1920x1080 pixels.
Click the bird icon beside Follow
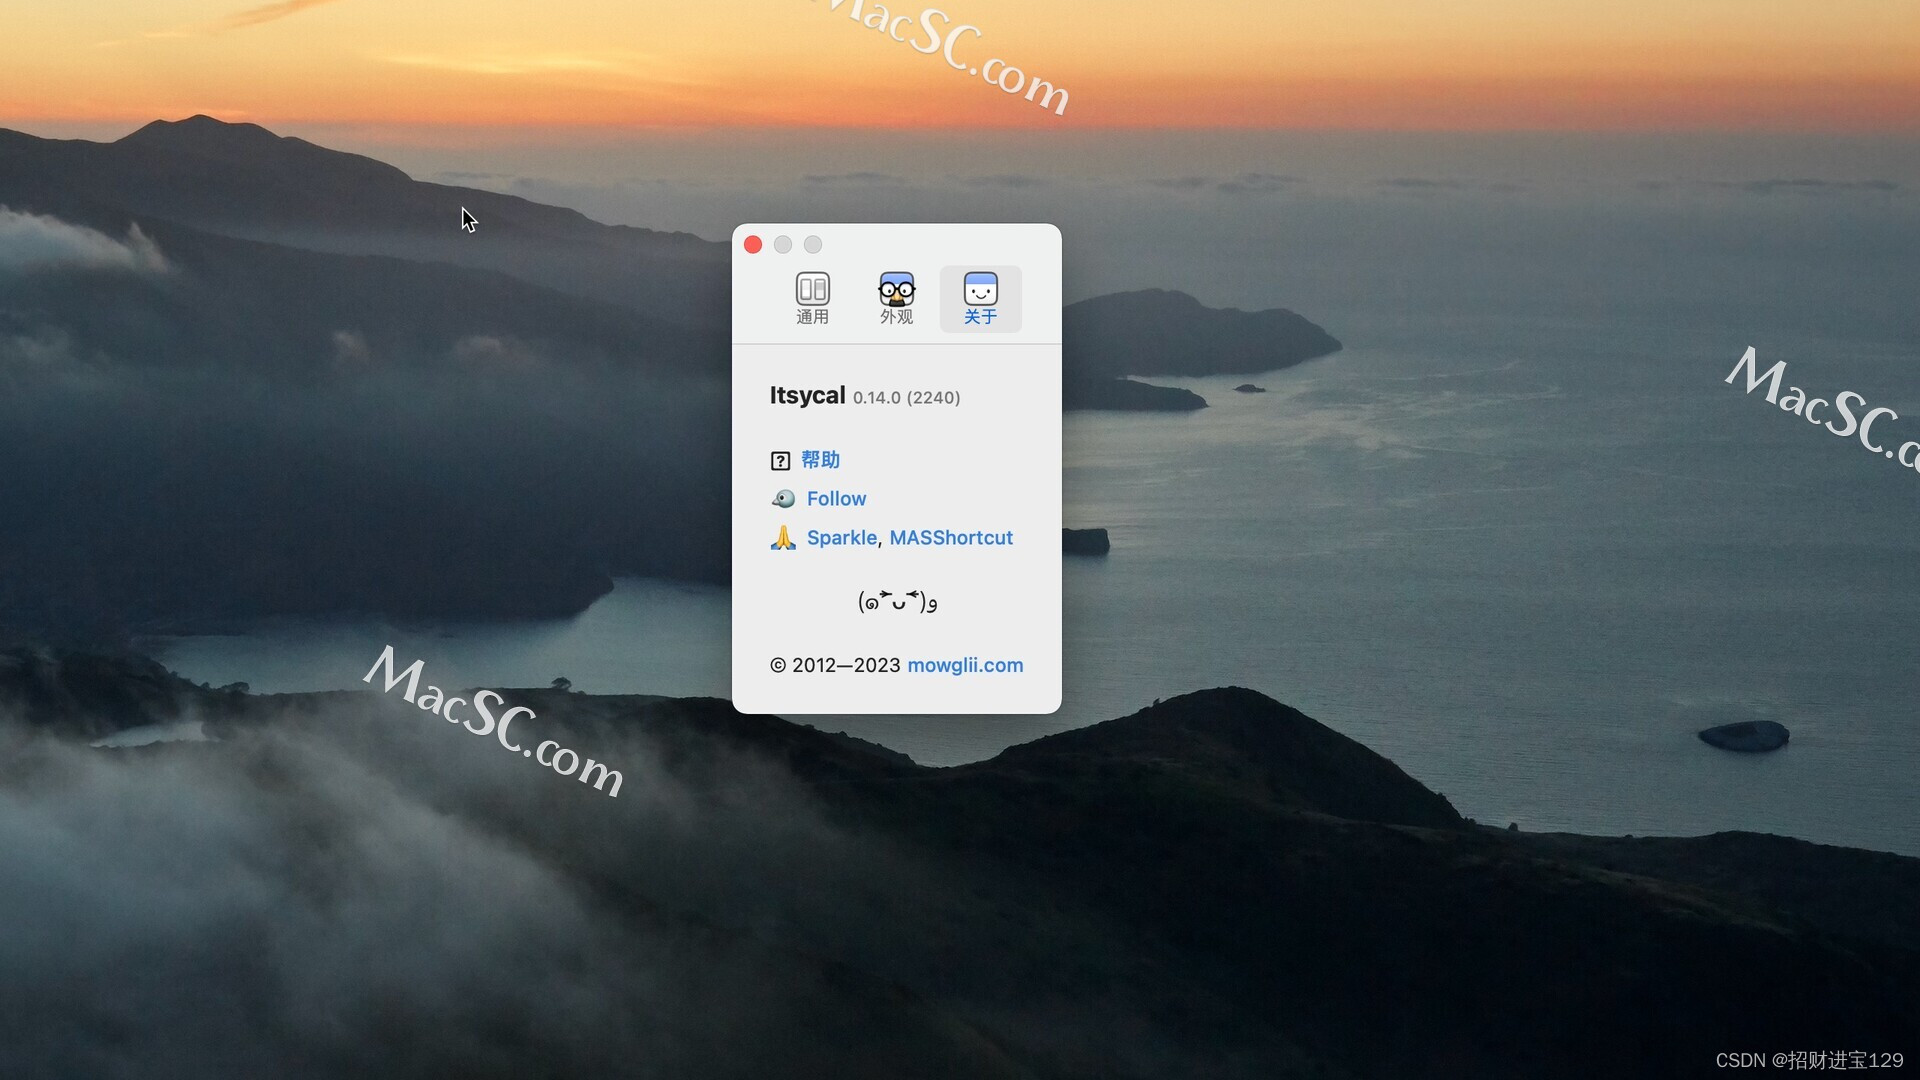(783, 499)
